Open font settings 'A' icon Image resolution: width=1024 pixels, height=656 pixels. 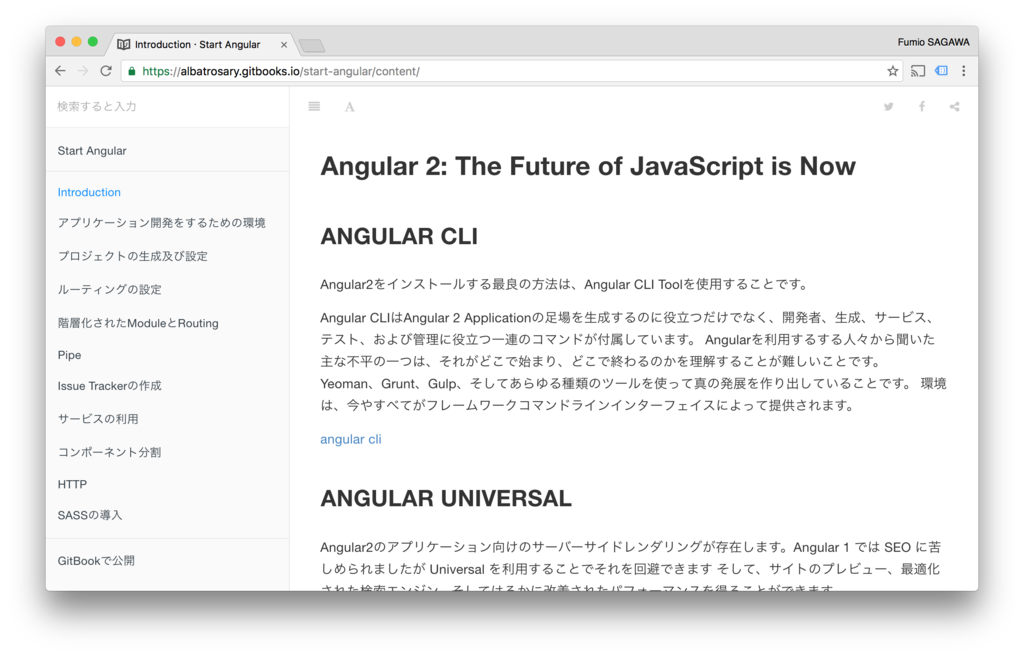[x=349, y=107]
